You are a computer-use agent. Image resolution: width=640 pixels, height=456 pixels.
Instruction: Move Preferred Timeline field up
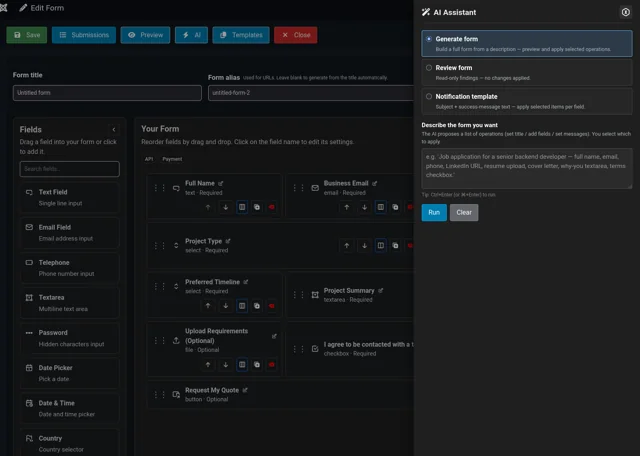[x=208, y=306]
